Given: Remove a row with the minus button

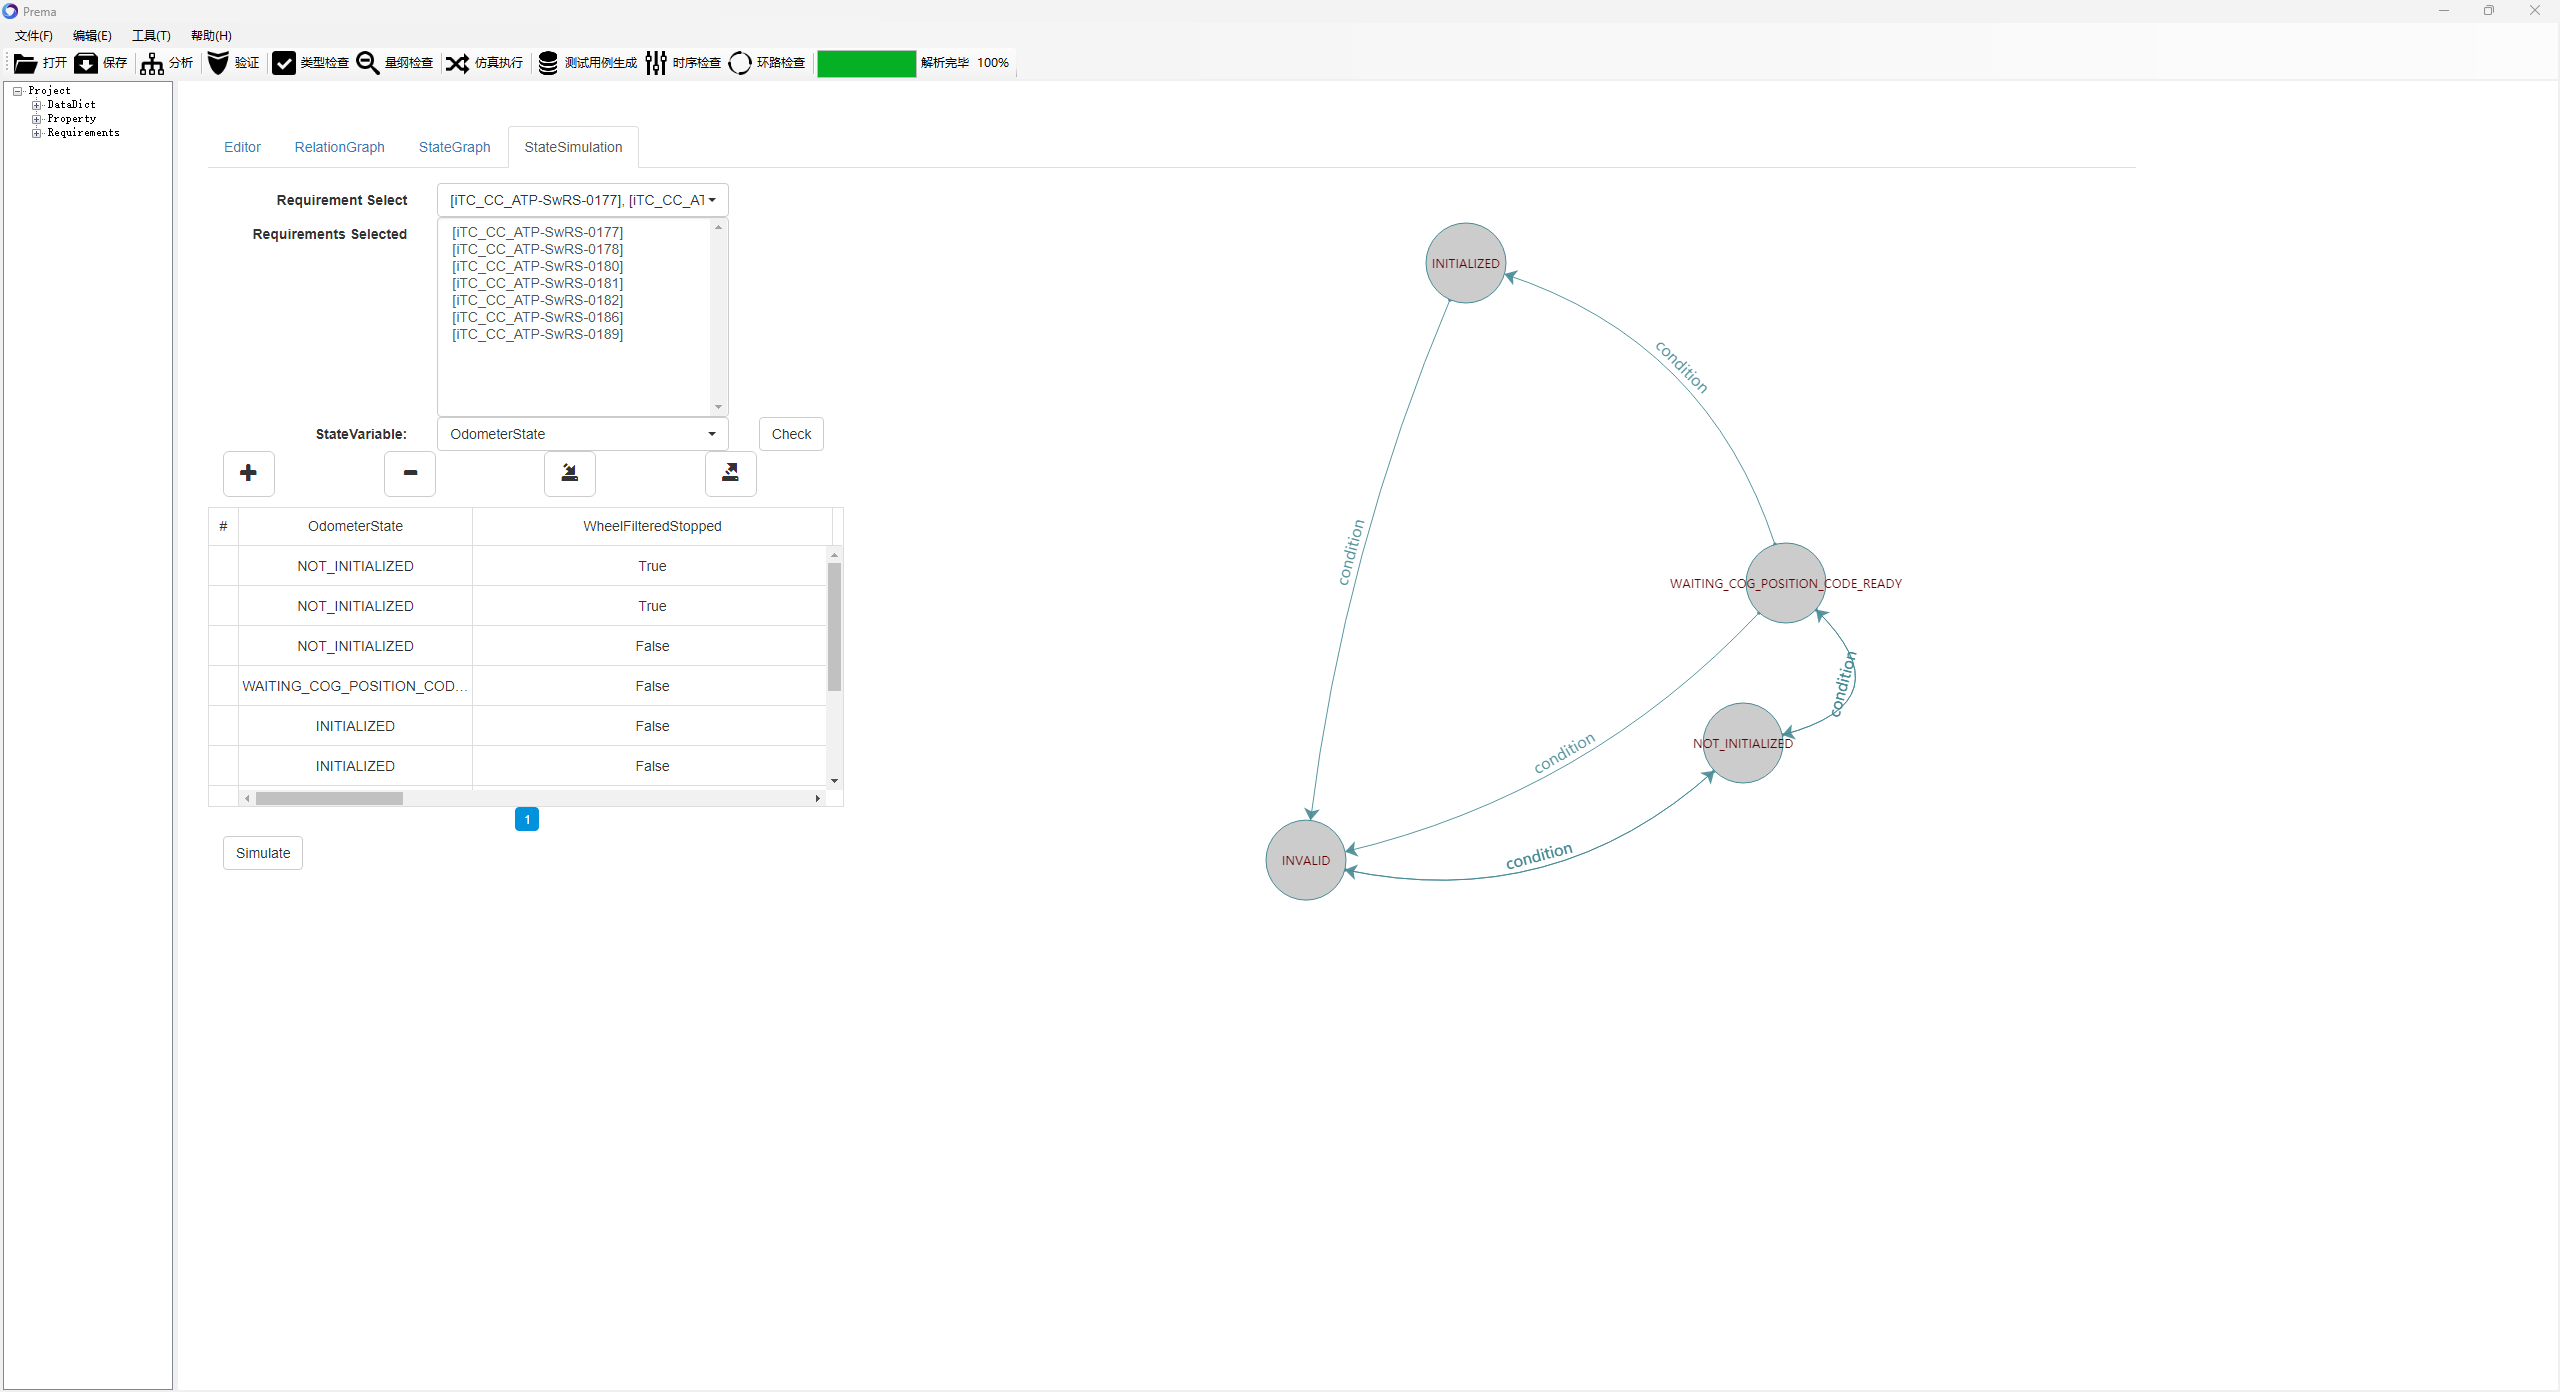Looking at the screenshot, I should point(410,473).
